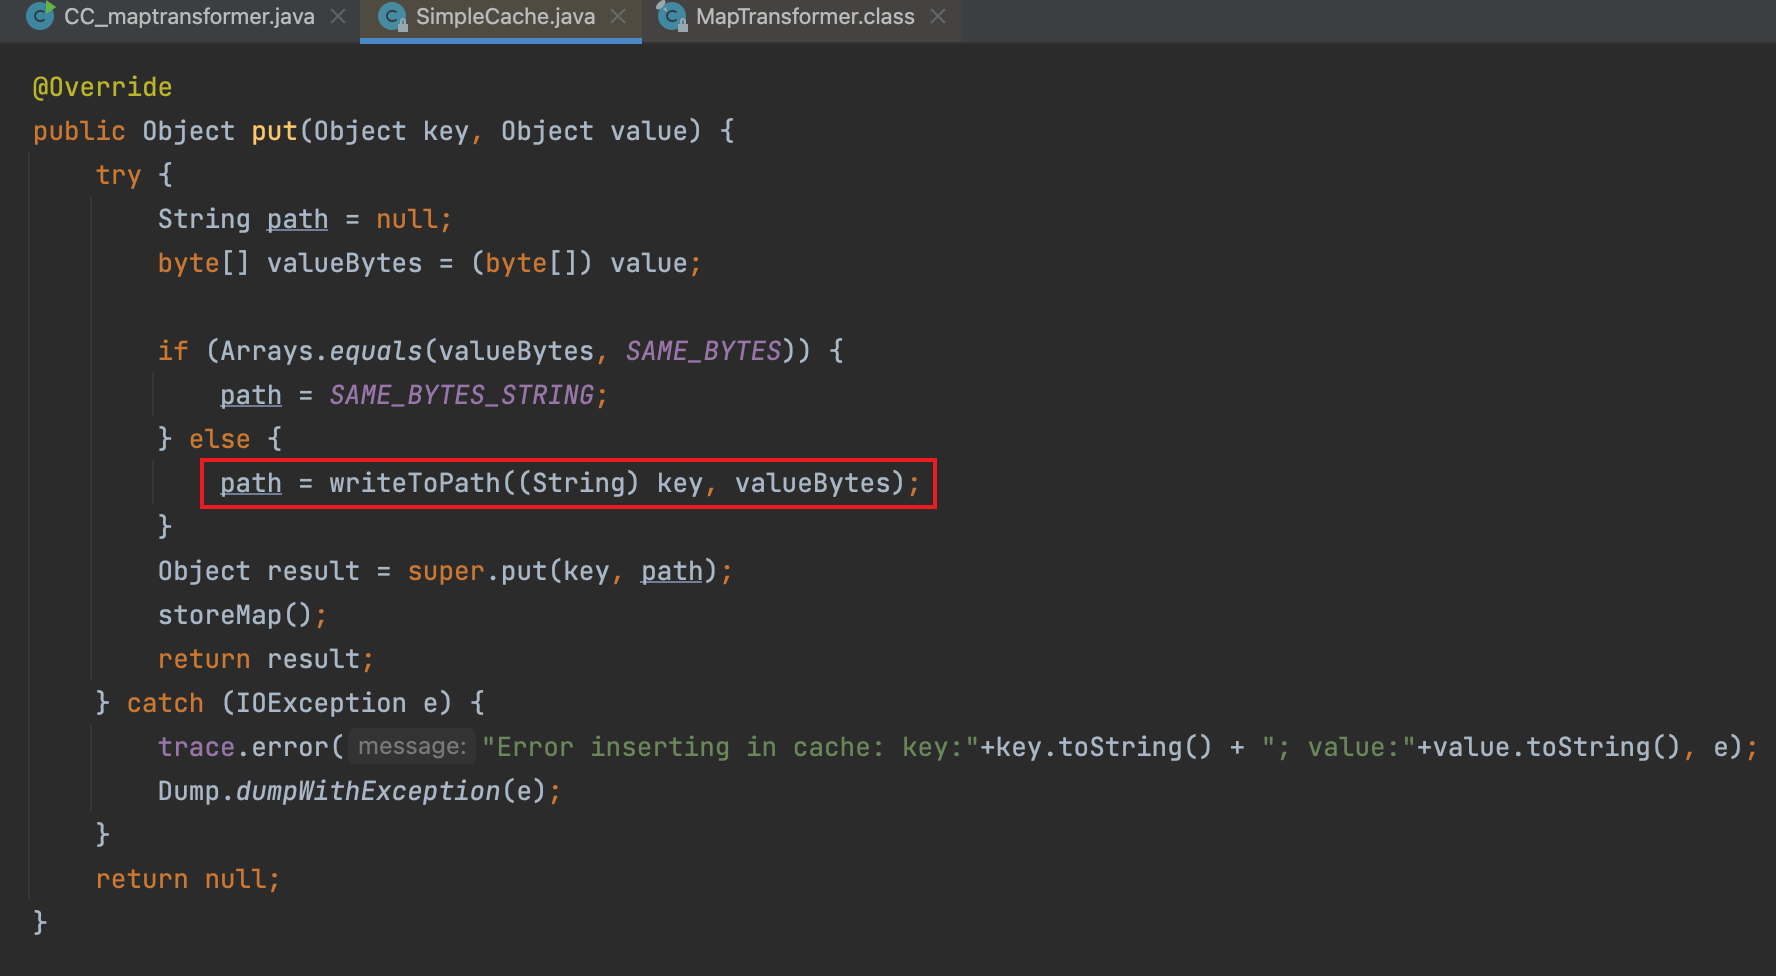Screen dimensions: 1776x976
Task: Click the italic equals method in Arrays.equals
Action: [376, 351]
